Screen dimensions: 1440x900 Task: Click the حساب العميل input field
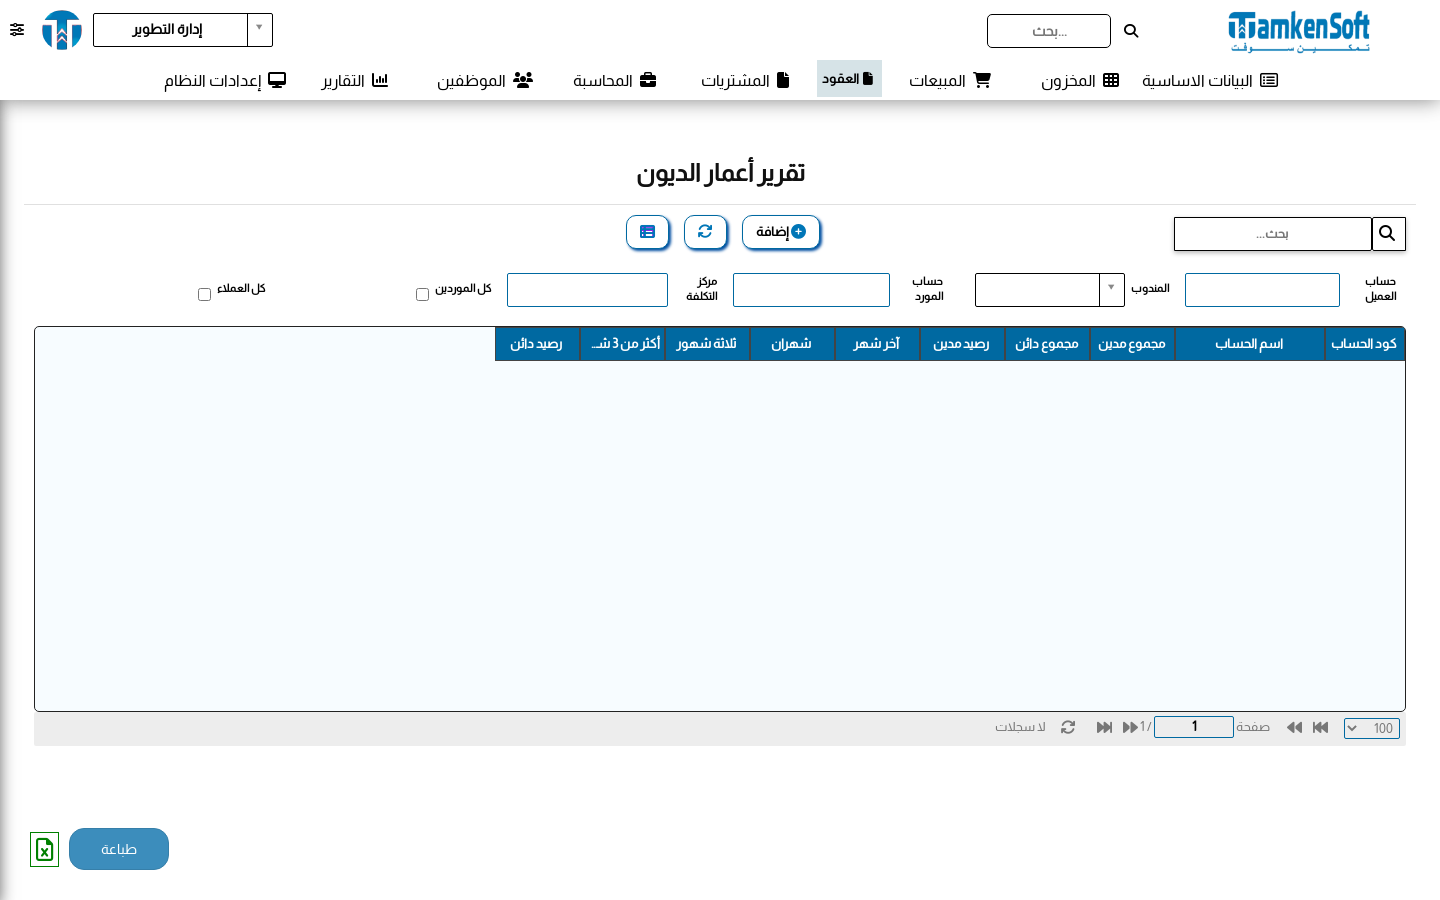[1262, 290]
